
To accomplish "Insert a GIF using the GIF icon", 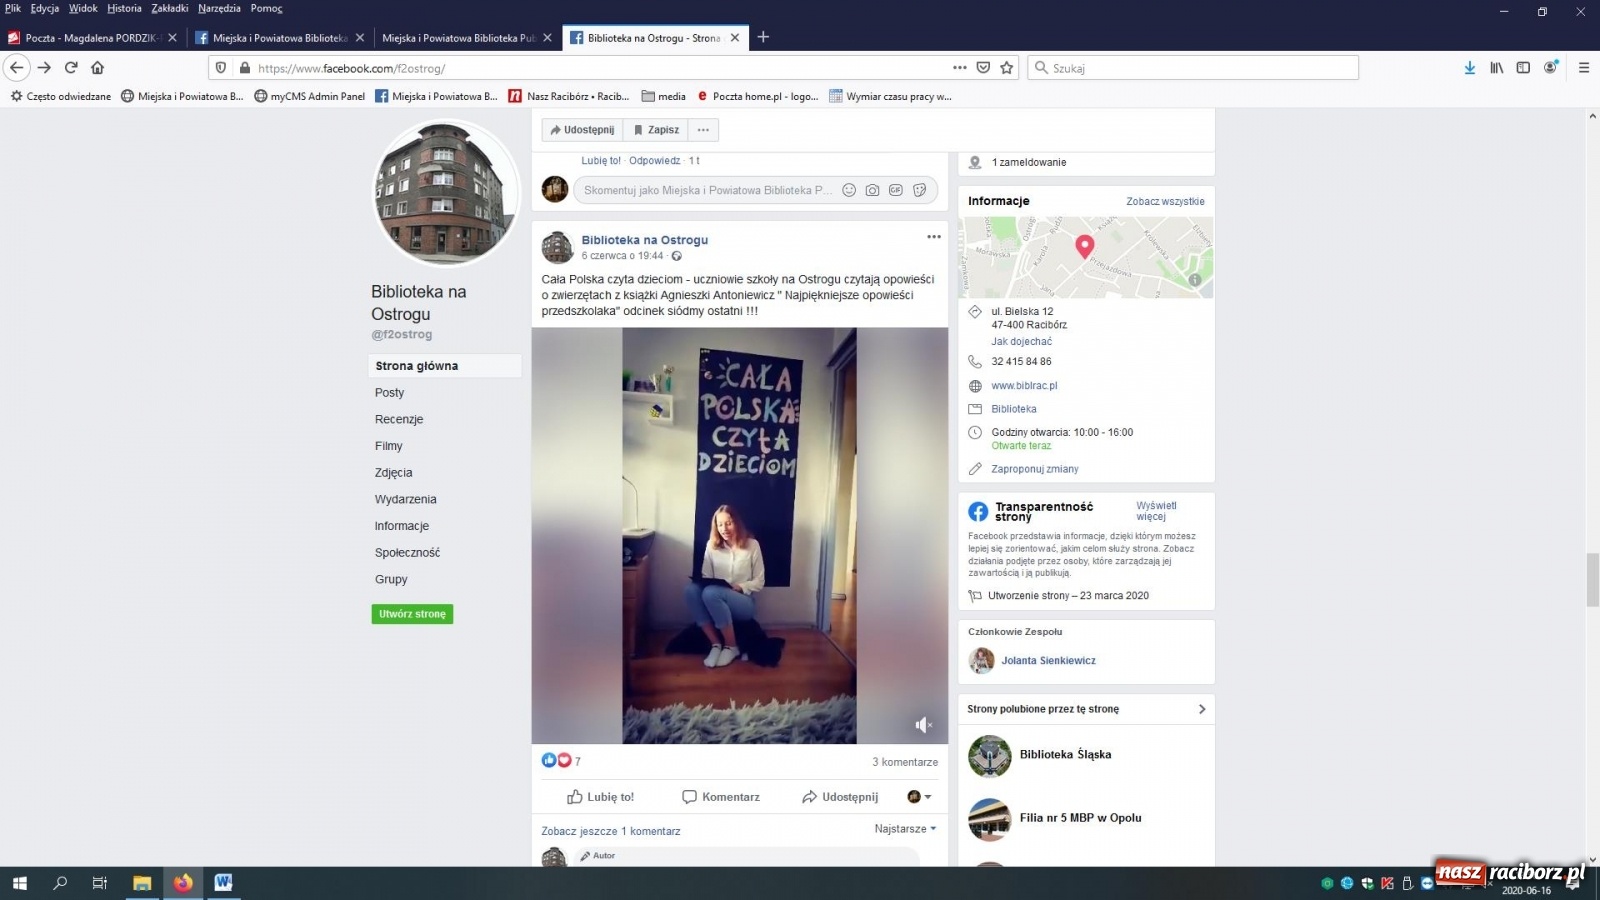I will click(895, 190).
